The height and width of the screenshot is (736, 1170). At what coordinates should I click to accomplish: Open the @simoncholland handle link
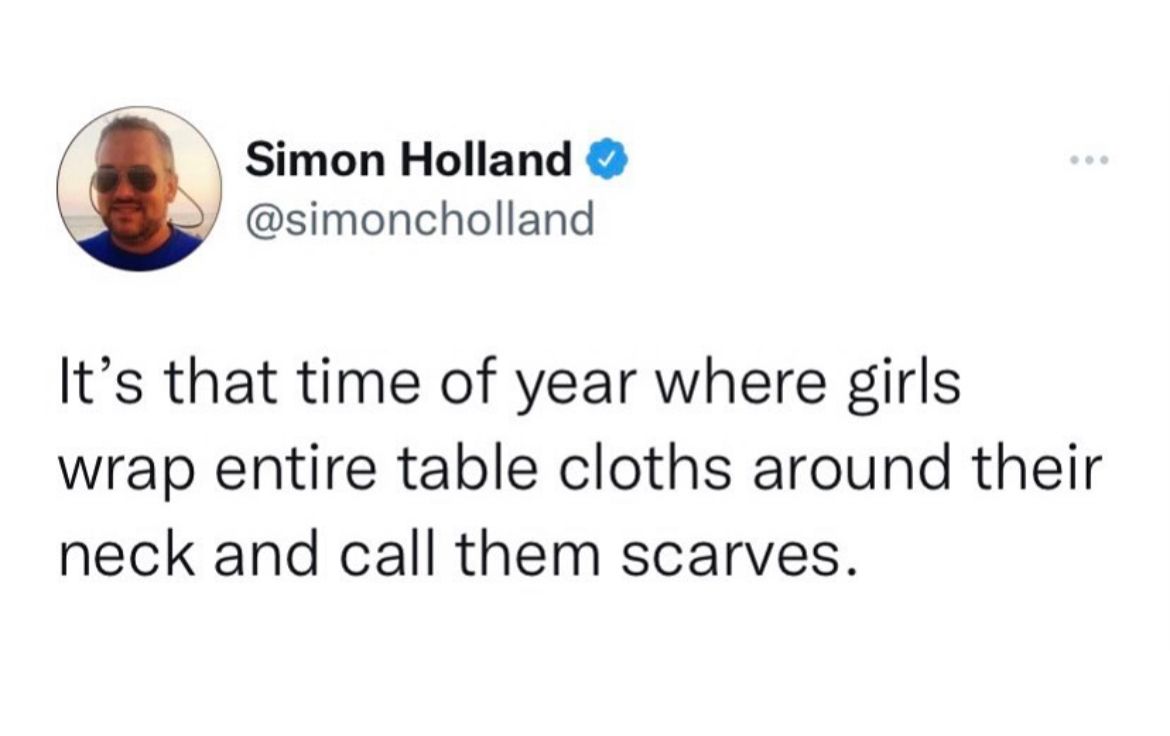[419, 217]
